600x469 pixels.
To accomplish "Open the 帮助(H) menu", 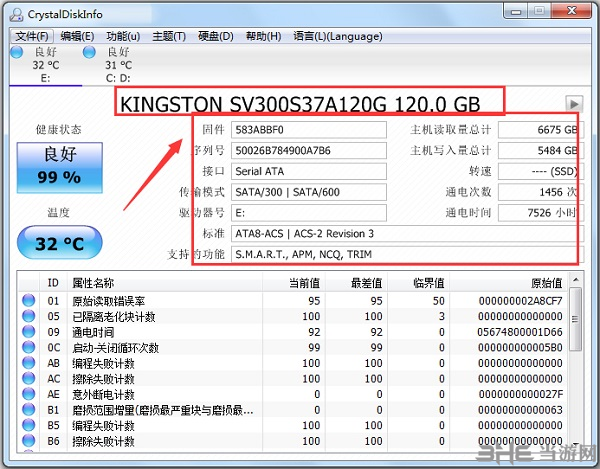I will tap(263, 36).
